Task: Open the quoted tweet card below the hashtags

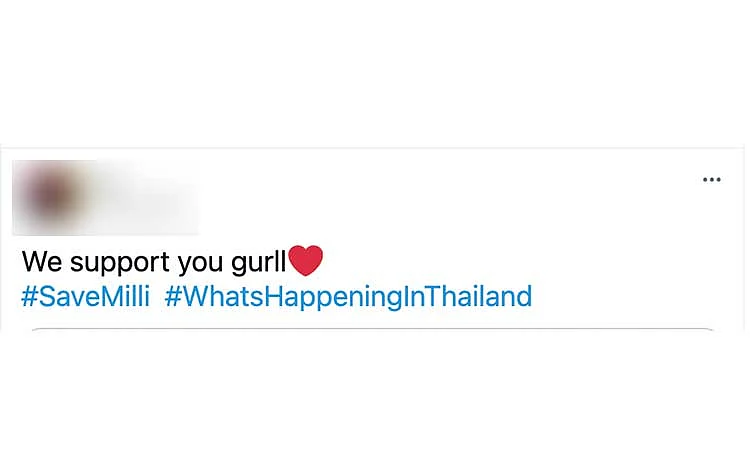Action: coord(373,330)
